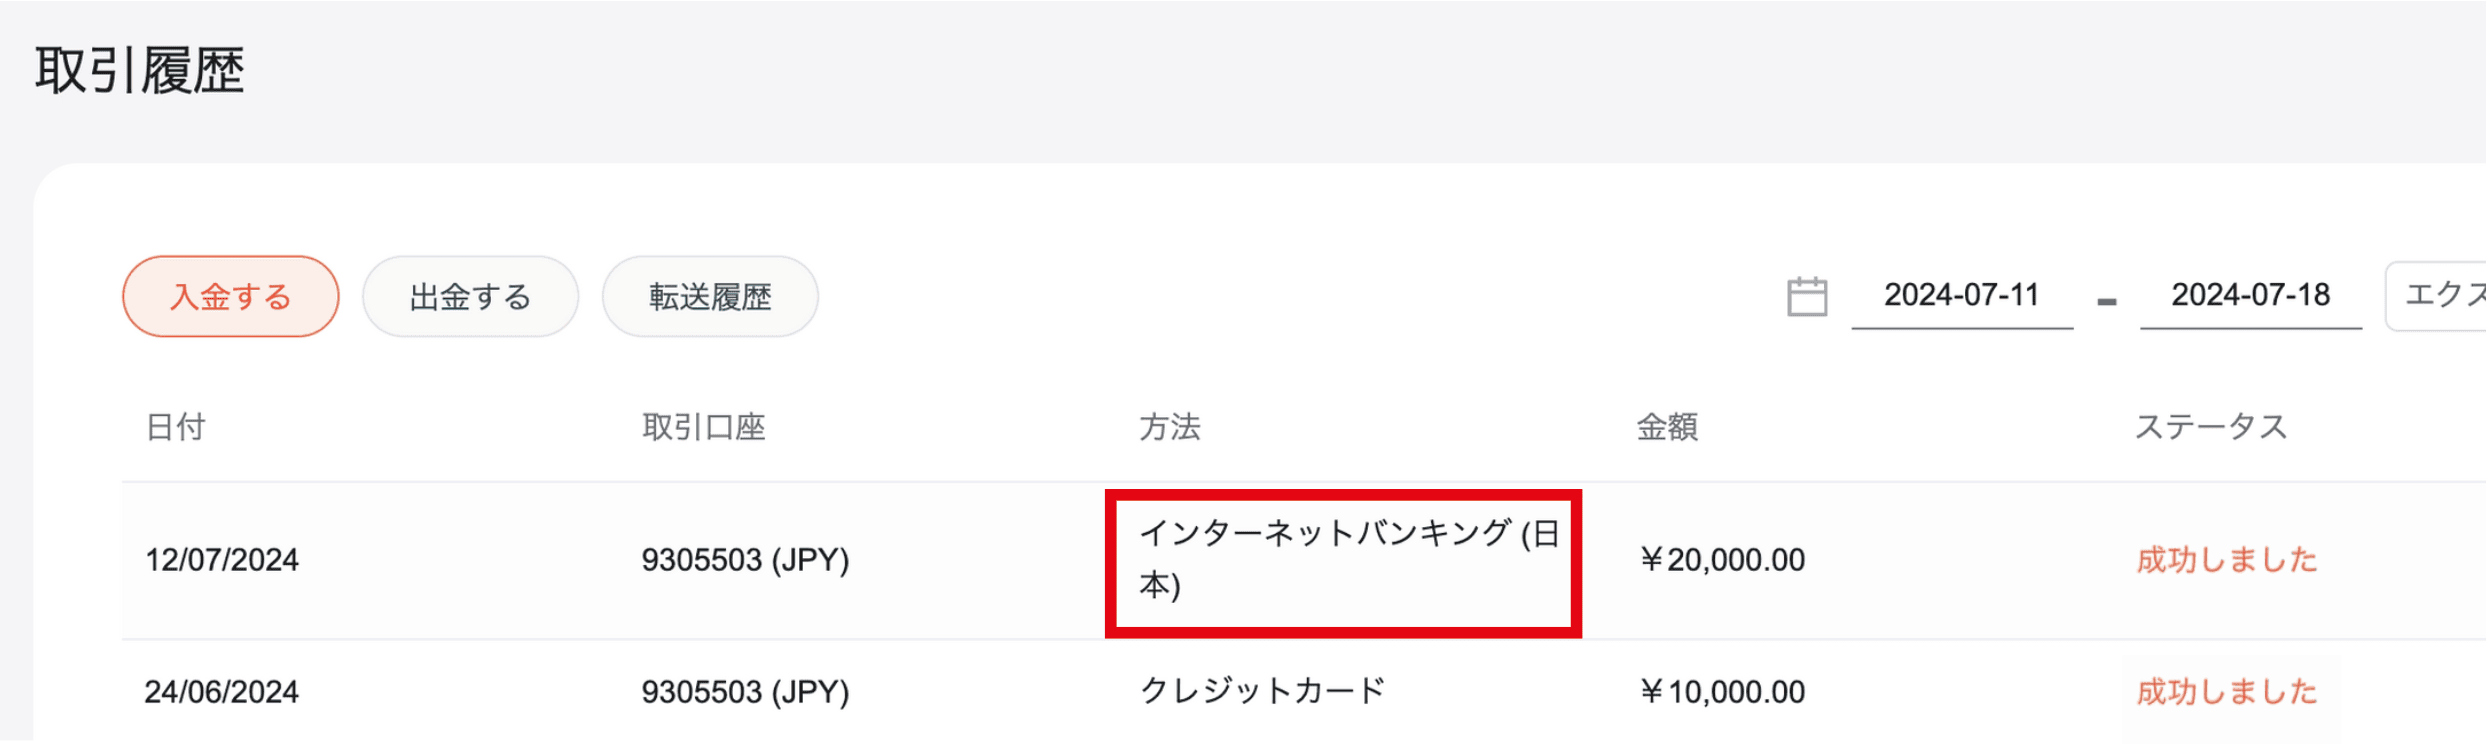Click the export button at right edge
Viewport: 2486px width, 744px height.
[2440, 296]
